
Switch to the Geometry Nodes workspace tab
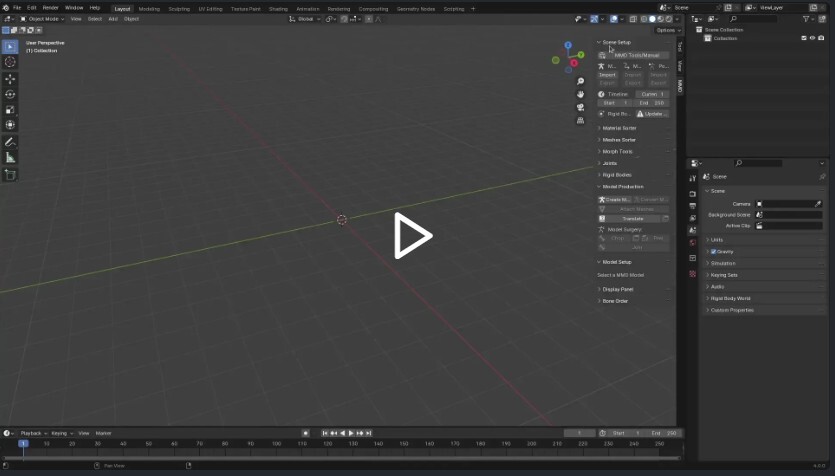(416, 9)
